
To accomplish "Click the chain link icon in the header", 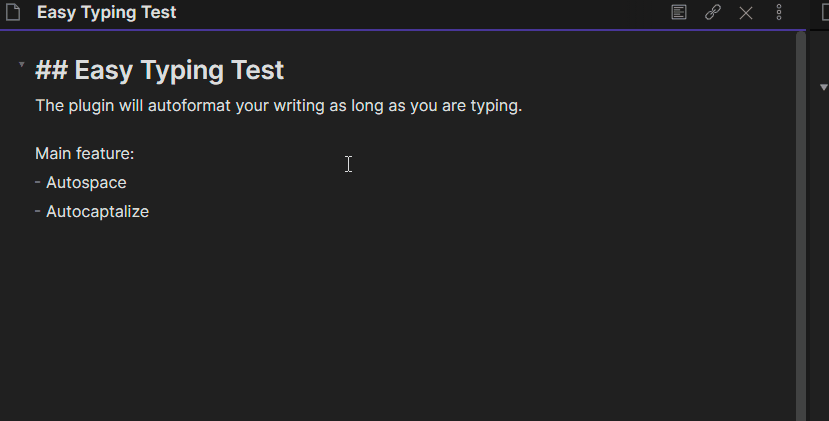I will point(713,12).
